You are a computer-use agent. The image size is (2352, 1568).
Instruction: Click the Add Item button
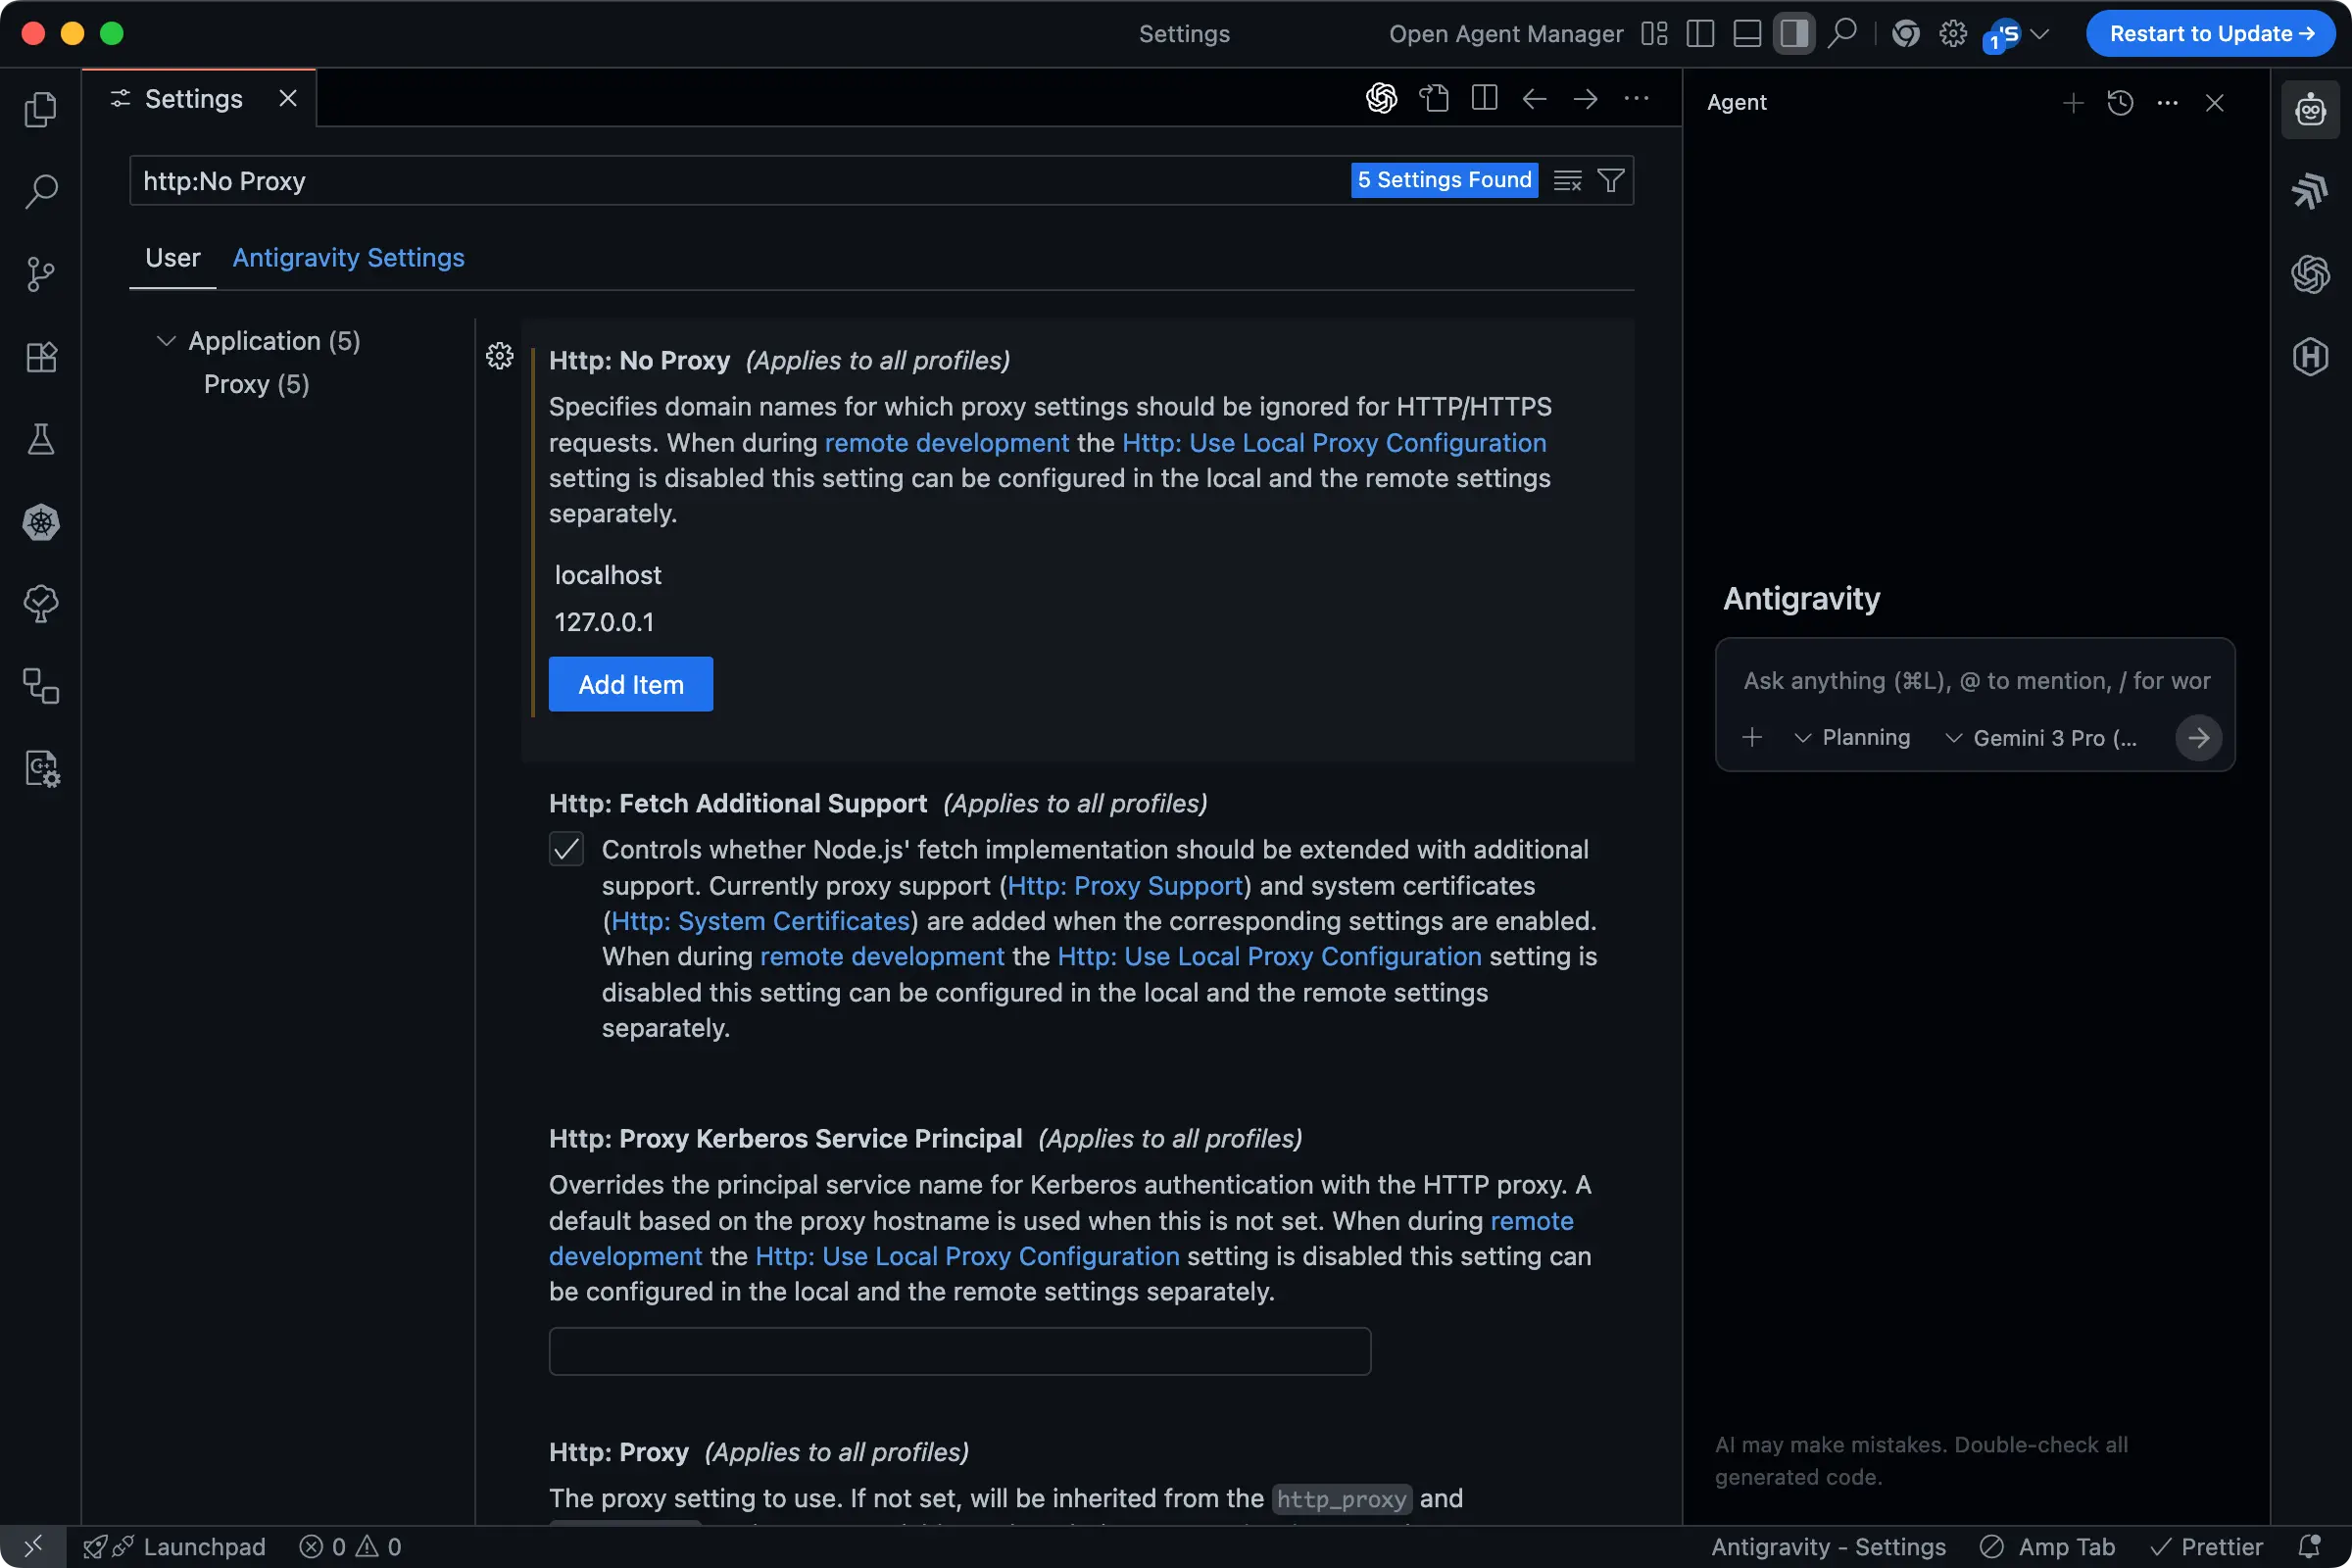click(630, 684)
